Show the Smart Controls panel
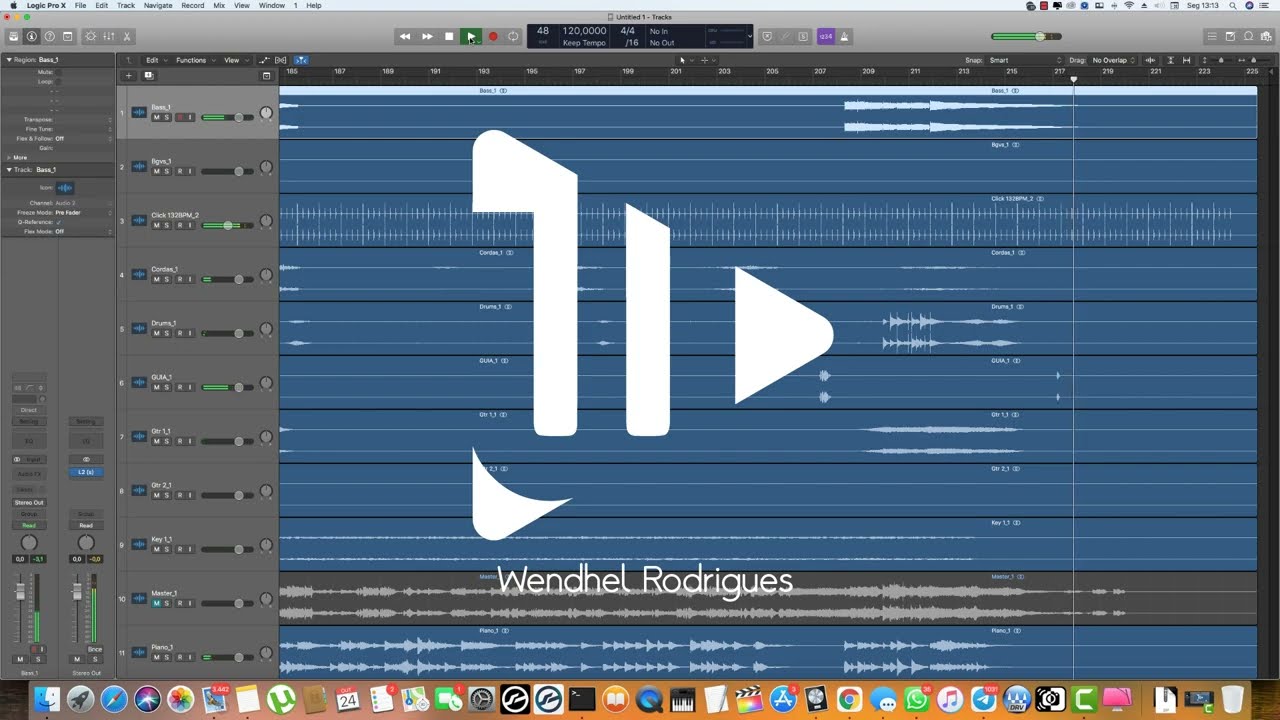Image resolution: width=1280 pixels, height=720 pixels. click(x=91, y=37)
